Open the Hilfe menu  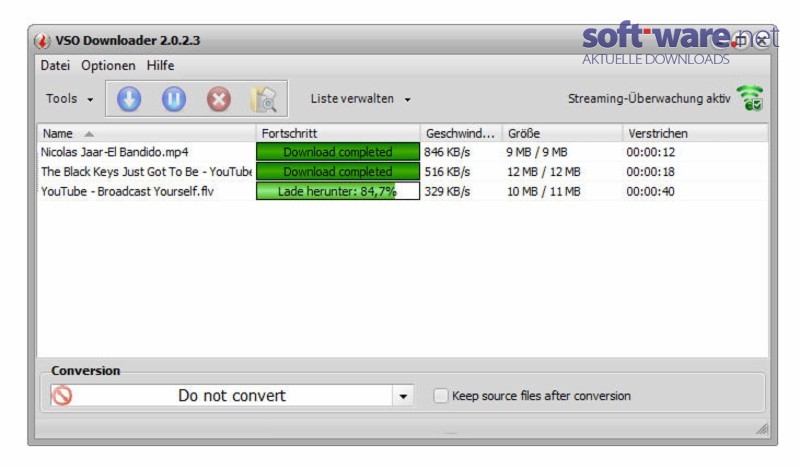(160, 65)
